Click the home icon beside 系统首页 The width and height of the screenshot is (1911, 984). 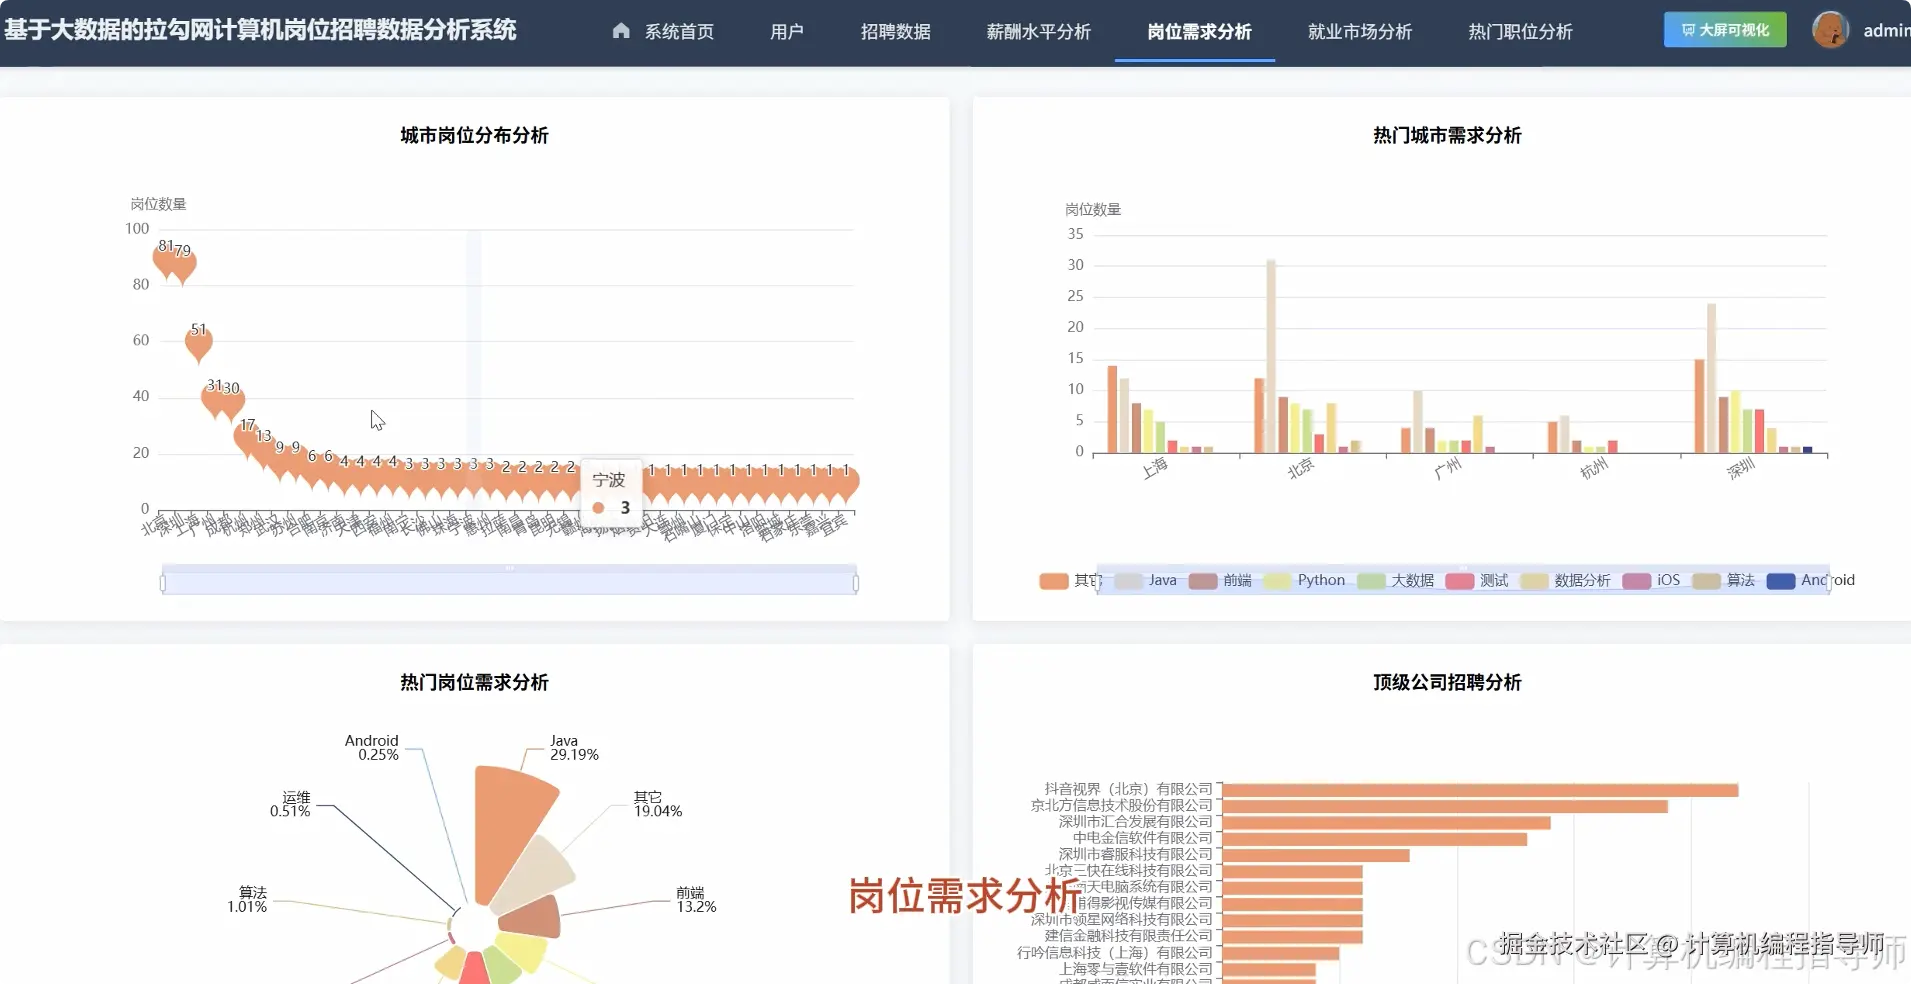point(622,30)
